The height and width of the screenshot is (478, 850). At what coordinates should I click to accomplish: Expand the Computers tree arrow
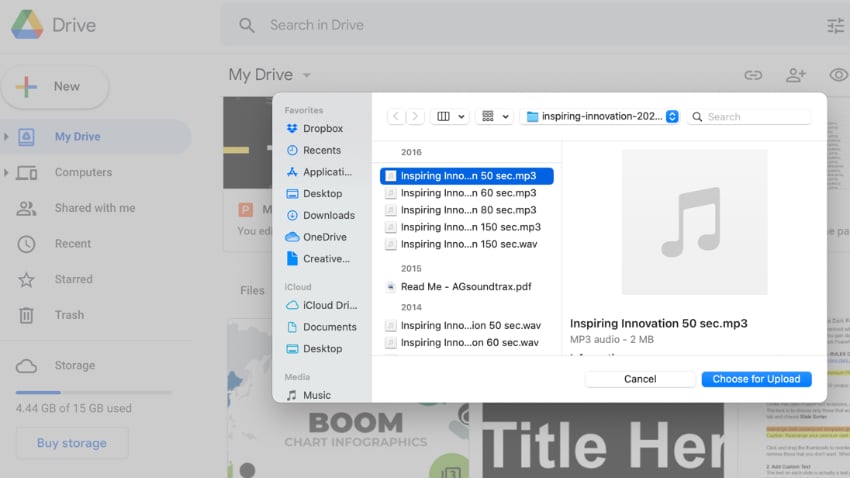click(x=6, y=173)
